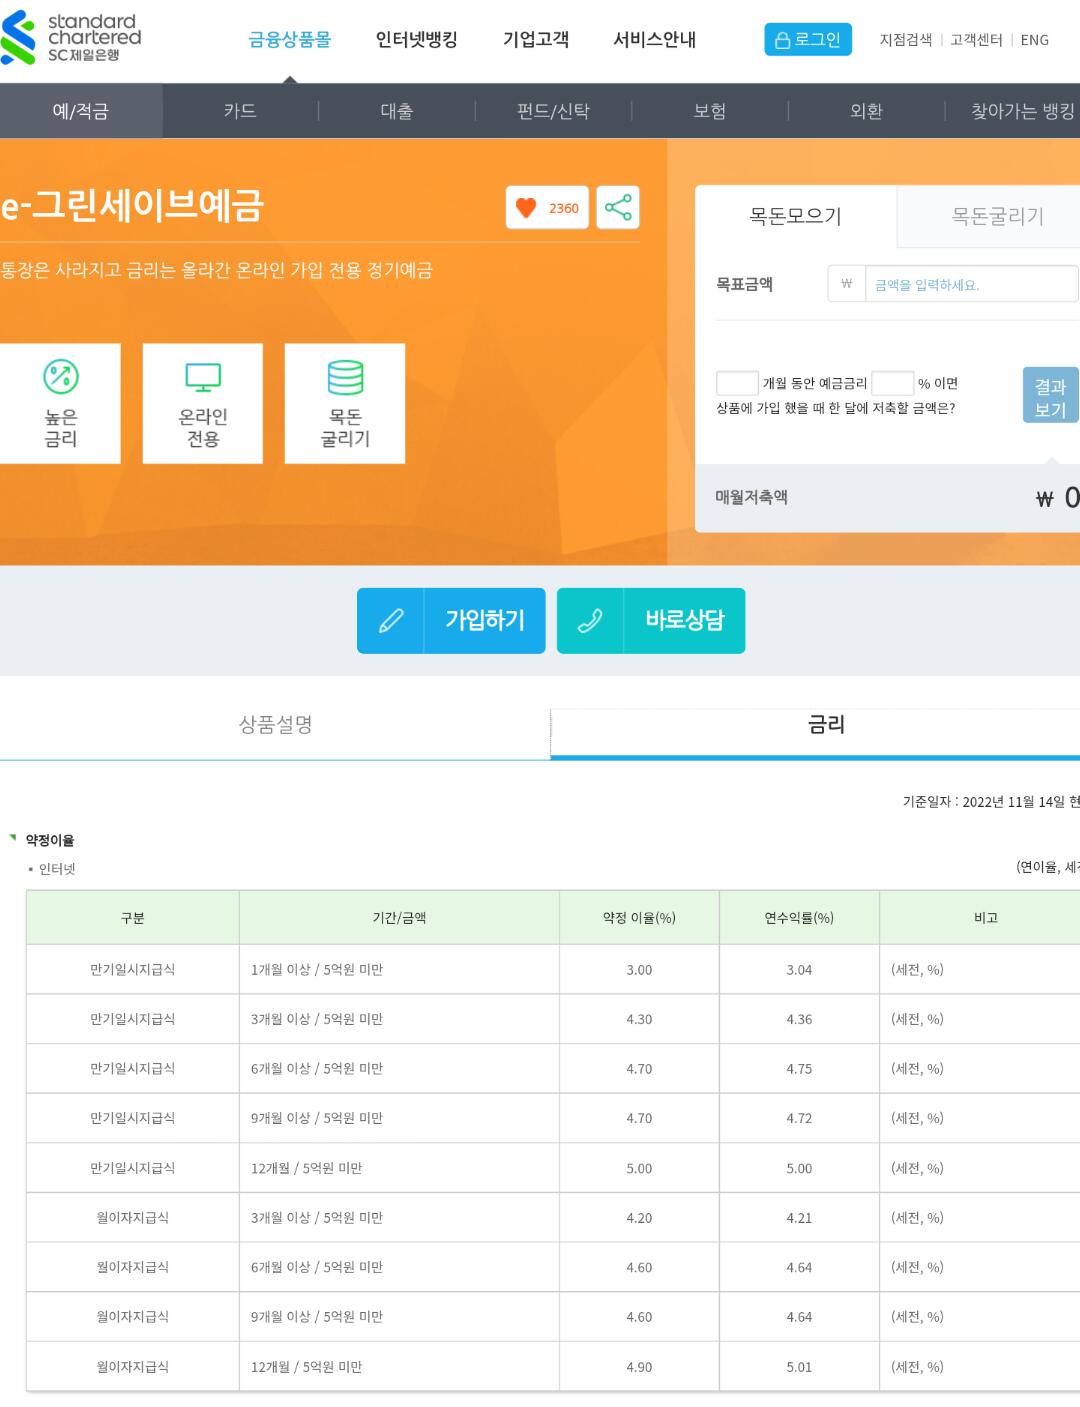This screenshot has height=1407, width=1080.
Task: Open 인터넷뱅킹 main menu
Action: pos(417,40)
